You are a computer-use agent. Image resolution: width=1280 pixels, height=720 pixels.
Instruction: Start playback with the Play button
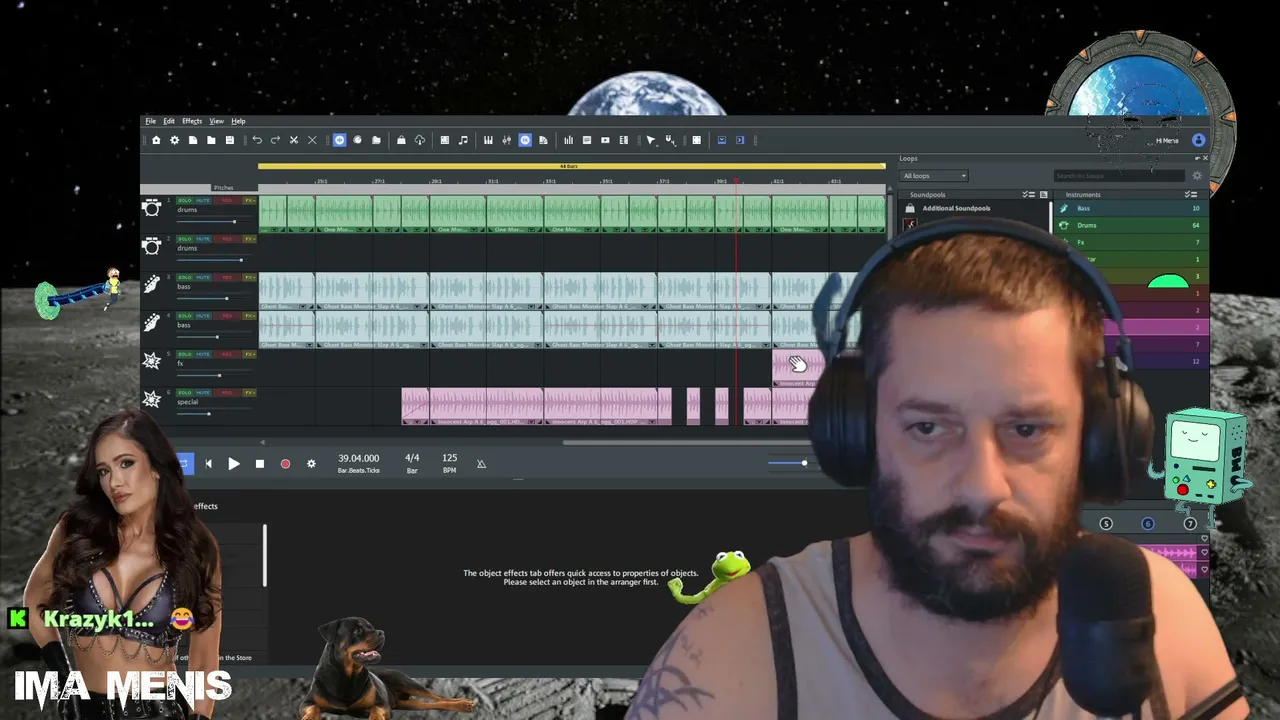(234, 464)
